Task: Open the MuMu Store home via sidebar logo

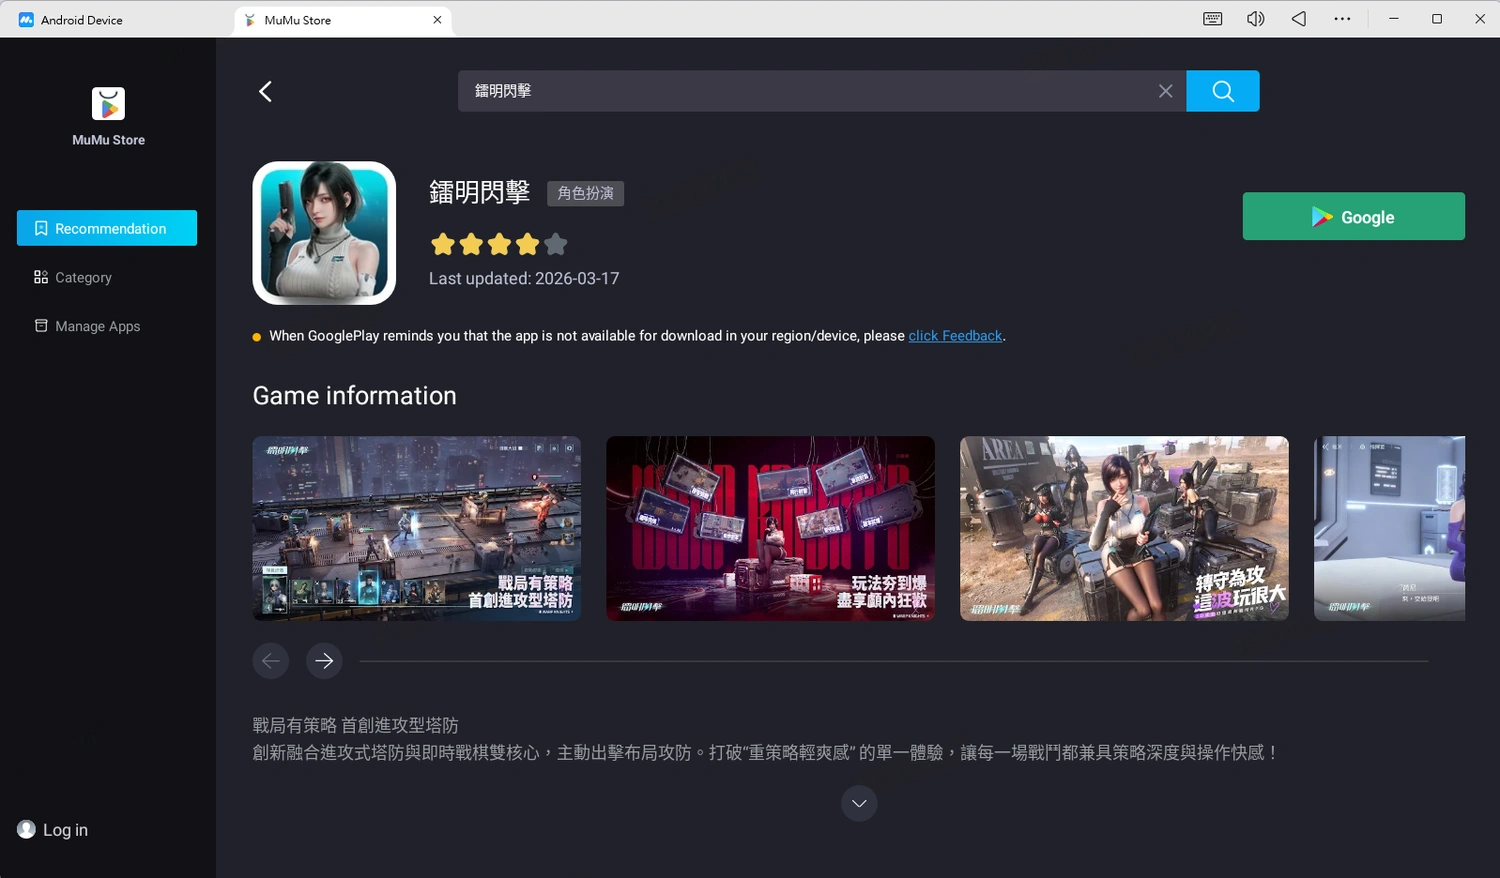Action: pyautogui.click(x=107, y=104)
